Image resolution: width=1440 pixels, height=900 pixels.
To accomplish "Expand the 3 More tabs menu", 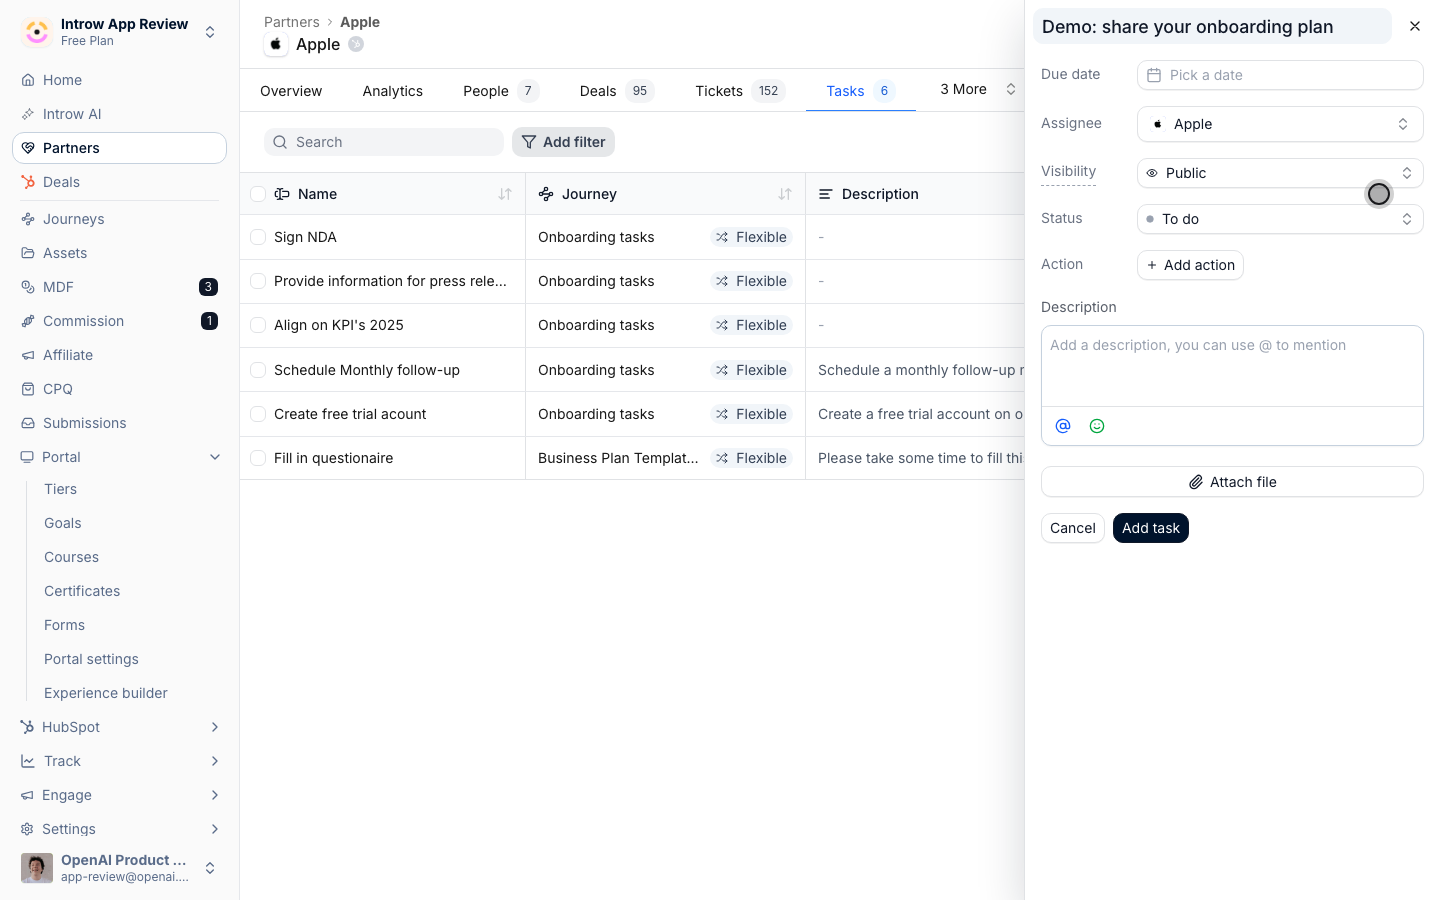I will coord(977,89).
